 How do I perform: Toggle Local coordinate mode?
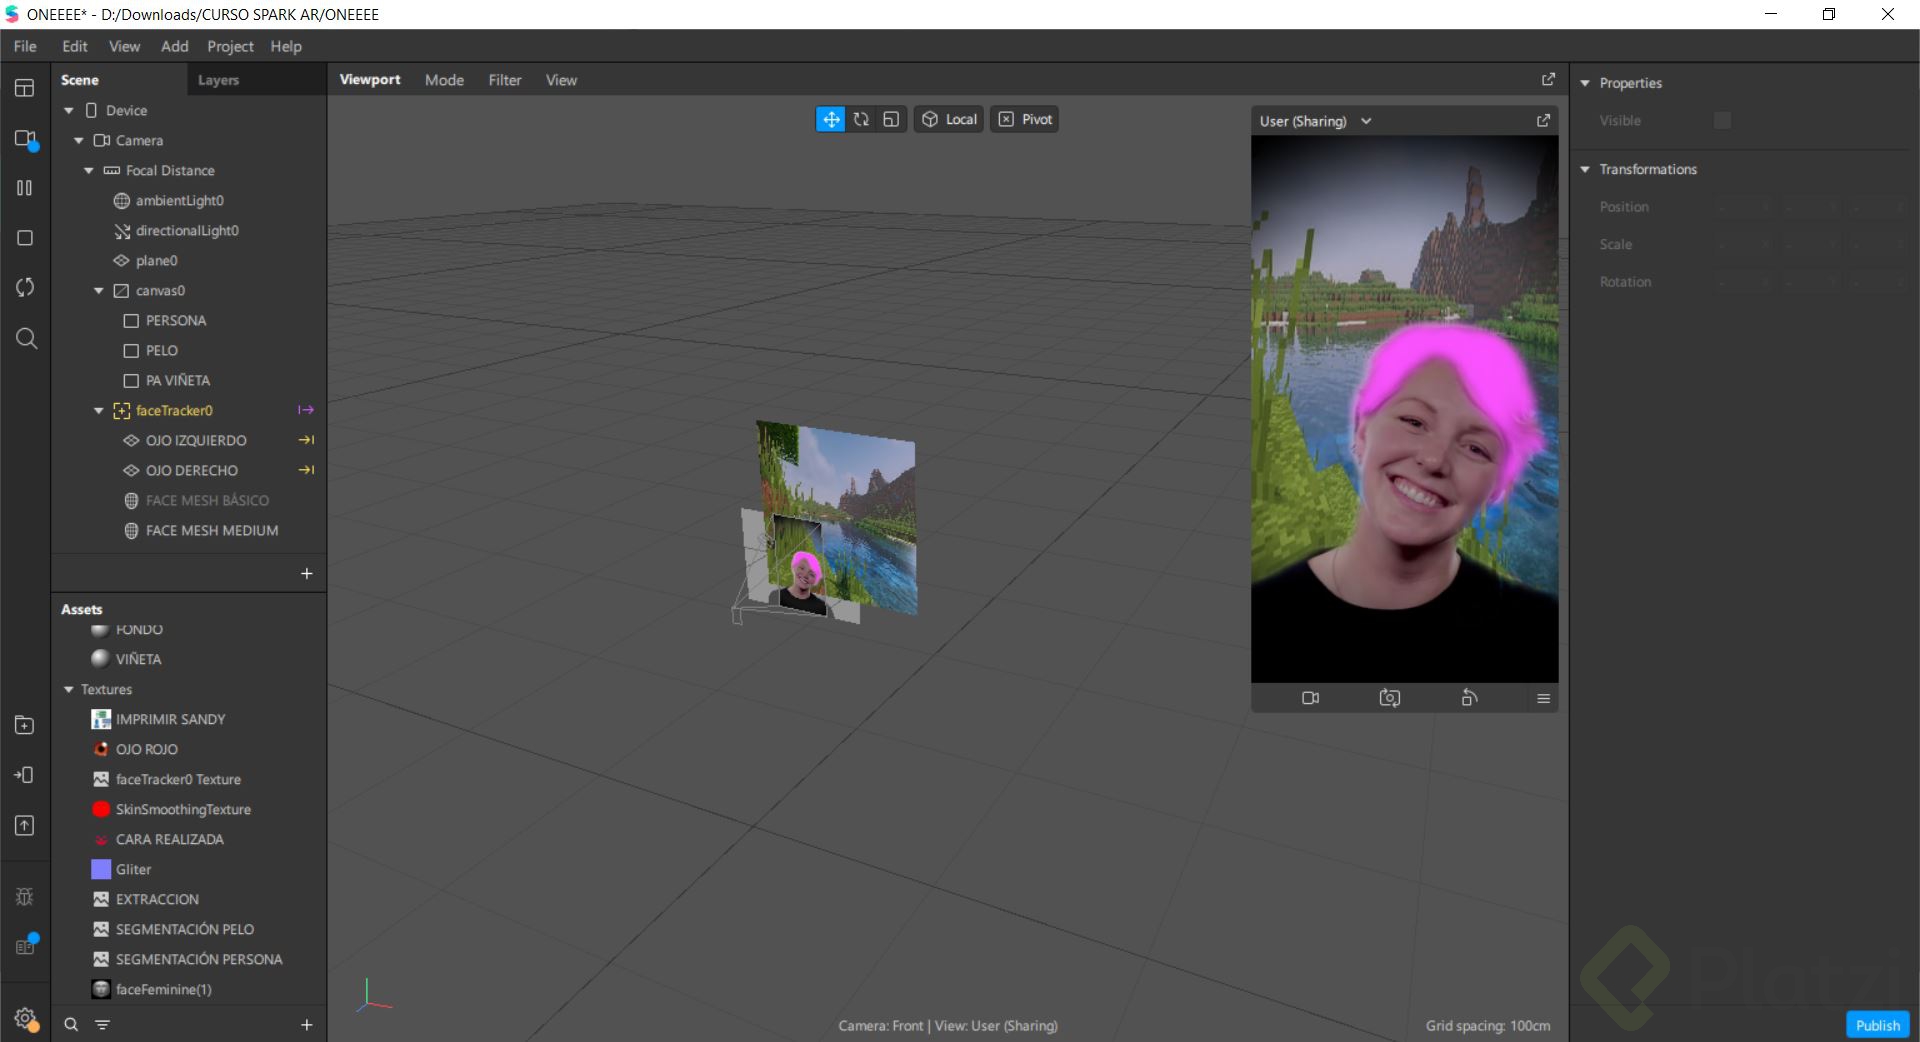click(949, 119)
